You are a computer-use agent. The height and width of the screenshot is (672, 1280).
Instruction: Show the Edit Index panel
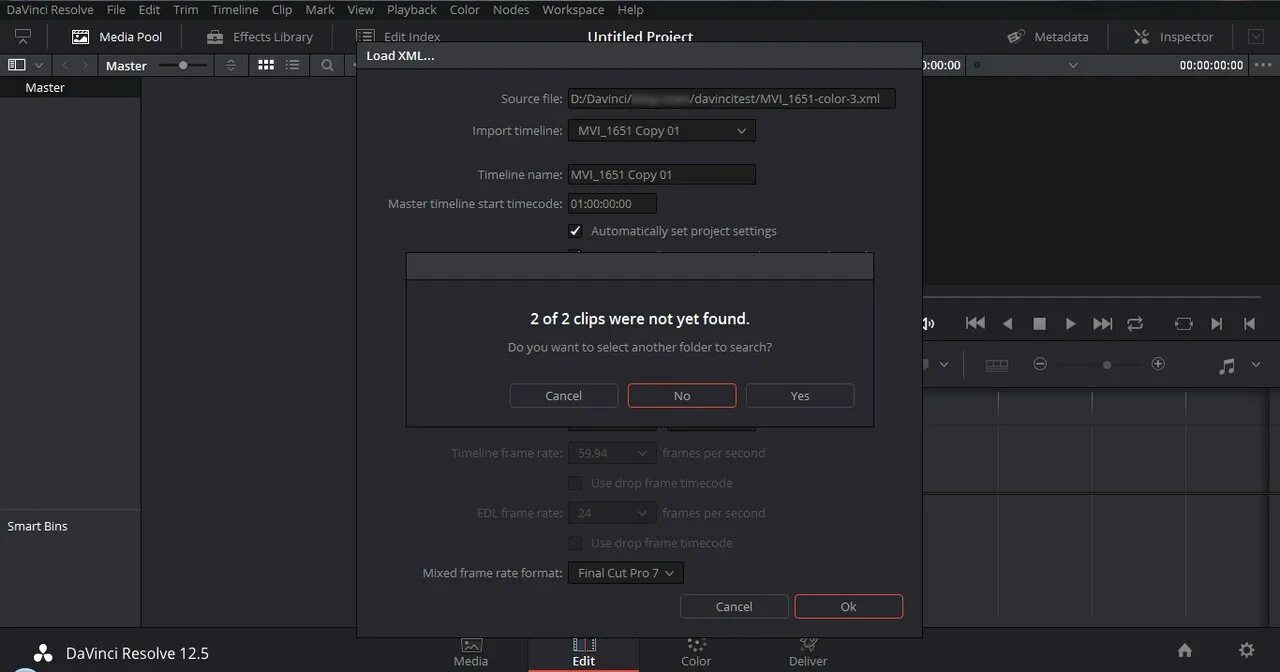tap(399, 37)
